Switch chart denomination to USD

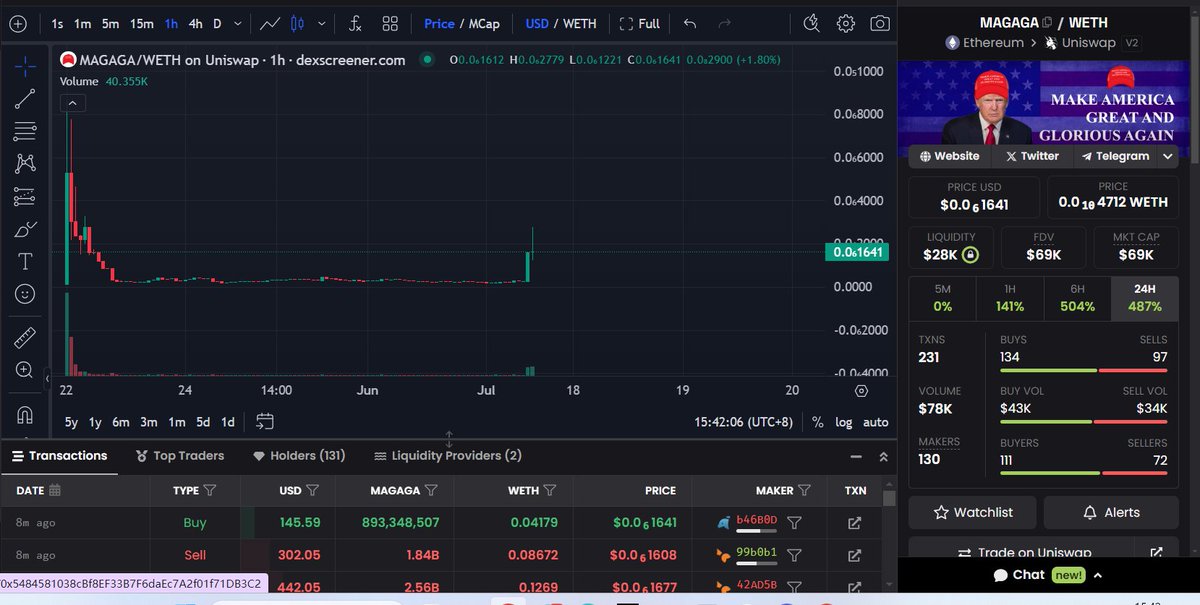point(537,23)
